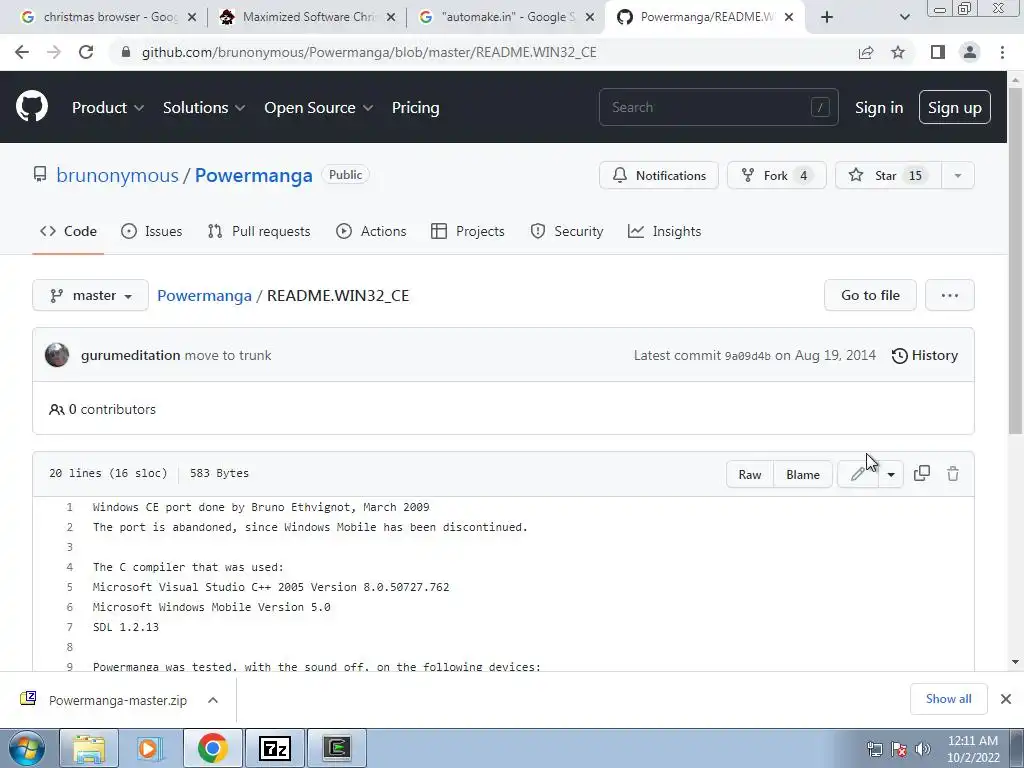Click the edit file pencil icon
1024x768 pixels.
point(858,475)
